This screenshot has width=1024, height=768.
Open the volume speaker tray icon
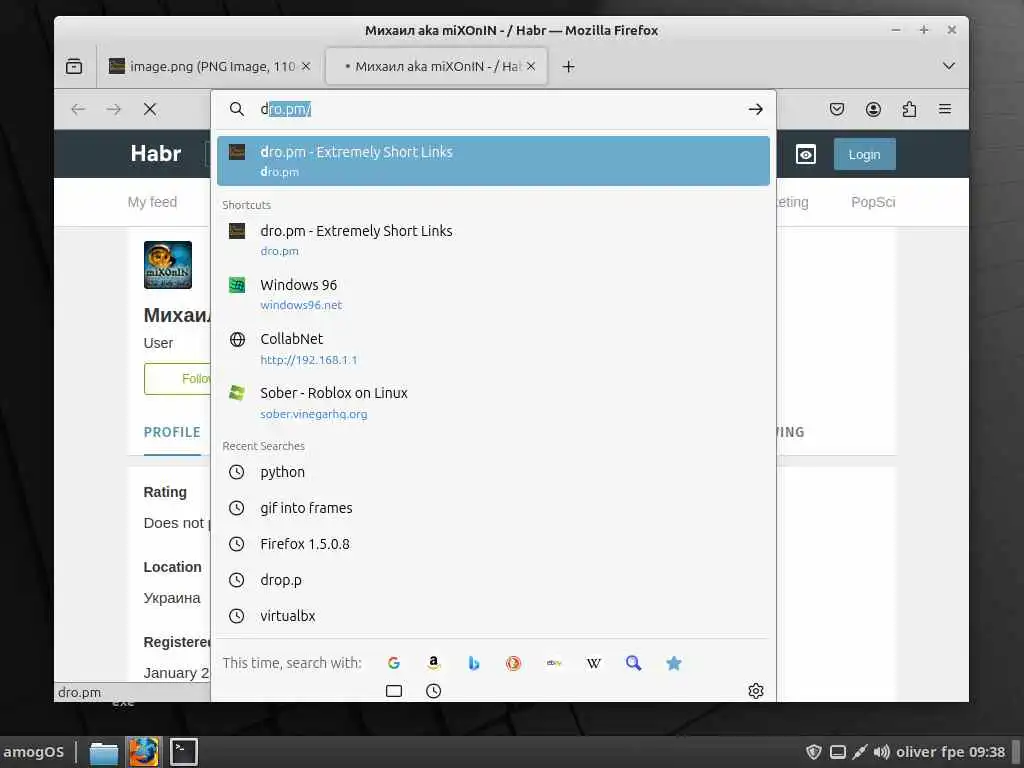[x=882, y=752]
